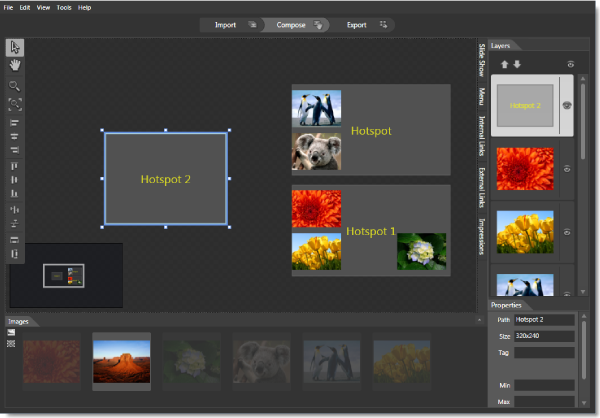The width and height of the screenshot is (600, 418).
Task: Click the fit-to-screen zoom tool
Action: [14, 104]
